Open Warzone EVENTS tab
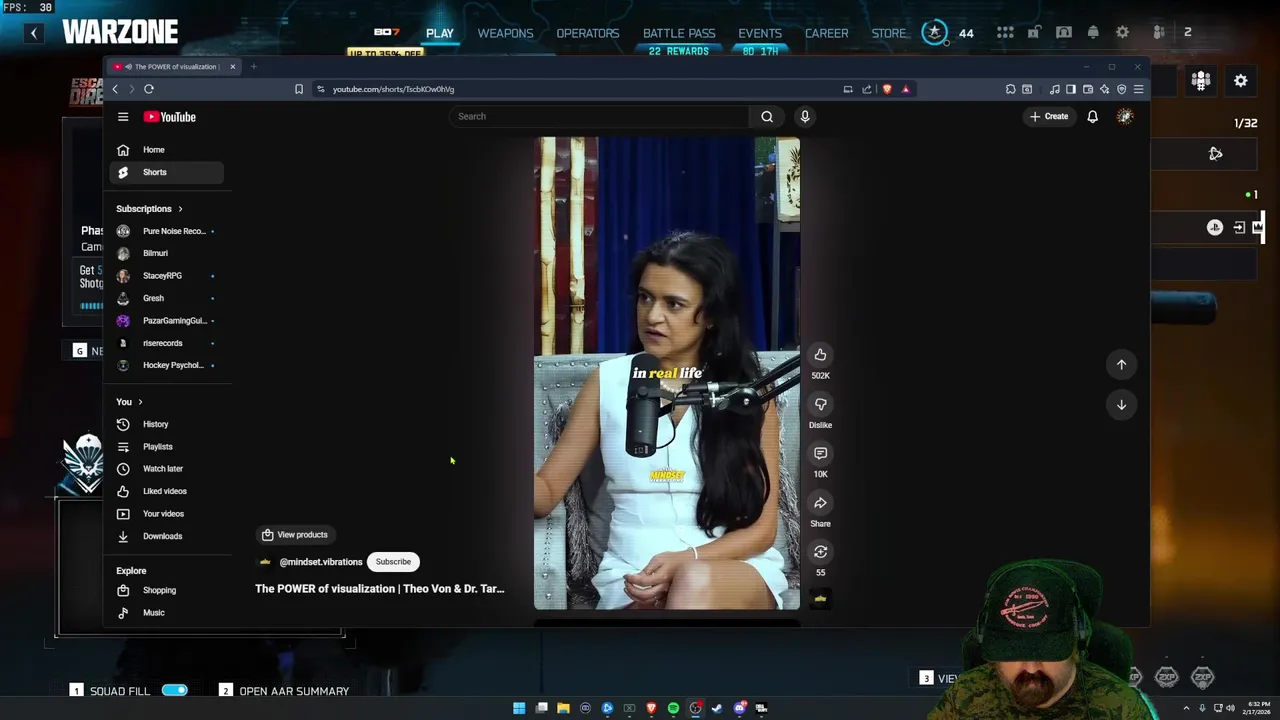The height and width of the screenshot is (720, 1280). click(760, 33)
